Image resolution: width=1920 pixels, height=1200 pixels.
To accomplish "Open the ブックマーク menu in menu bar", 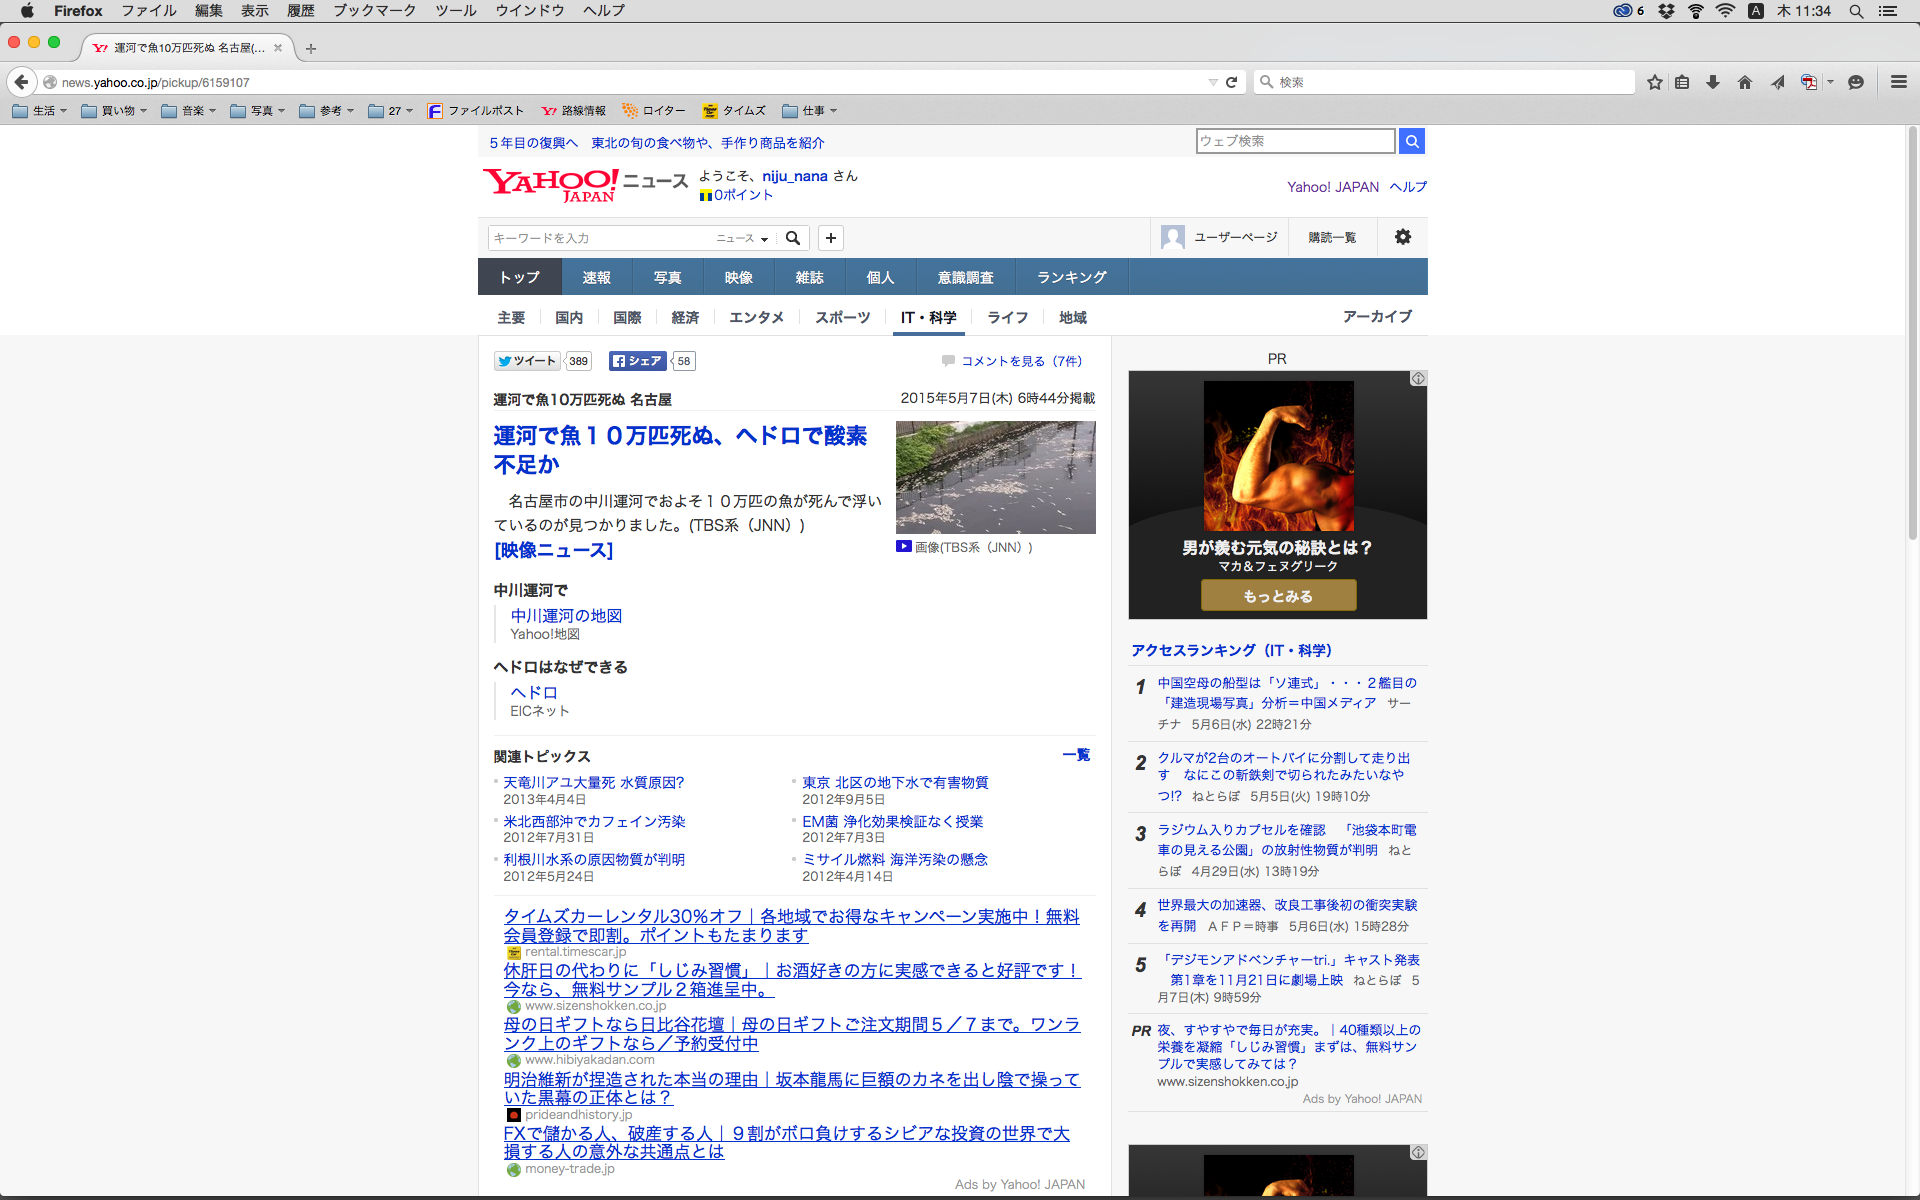I will coord(374,10).
